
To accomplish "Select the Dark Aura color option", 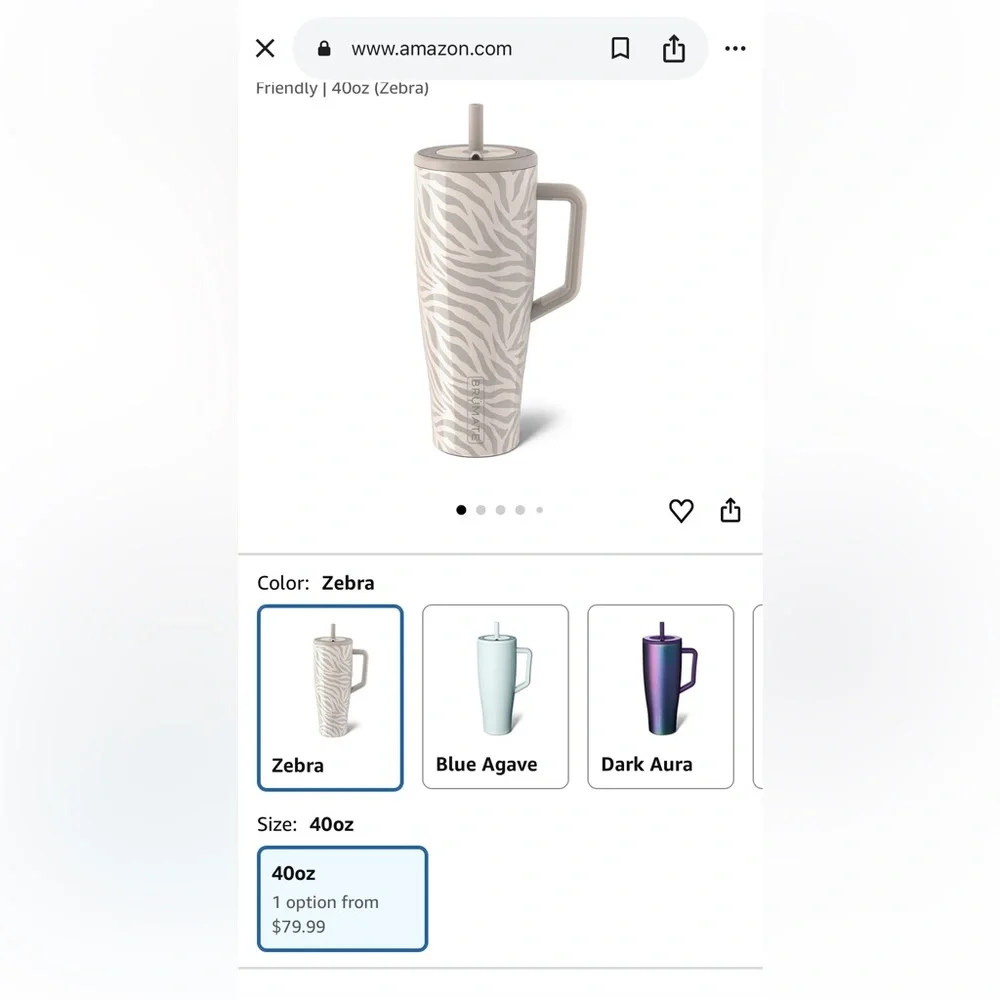I will [x=661, y=697].
